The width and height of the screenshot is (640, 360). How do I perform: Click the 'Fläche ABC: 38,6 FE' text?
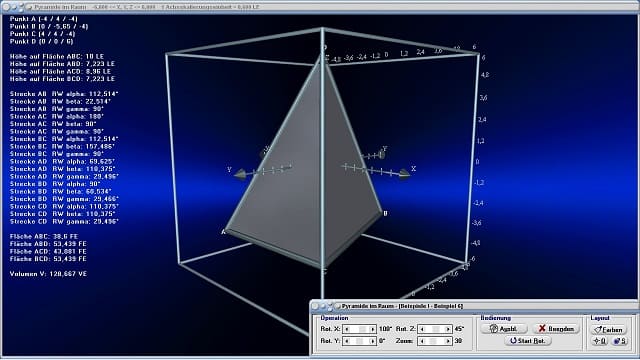pyautogui.click(x=44, y=236)
